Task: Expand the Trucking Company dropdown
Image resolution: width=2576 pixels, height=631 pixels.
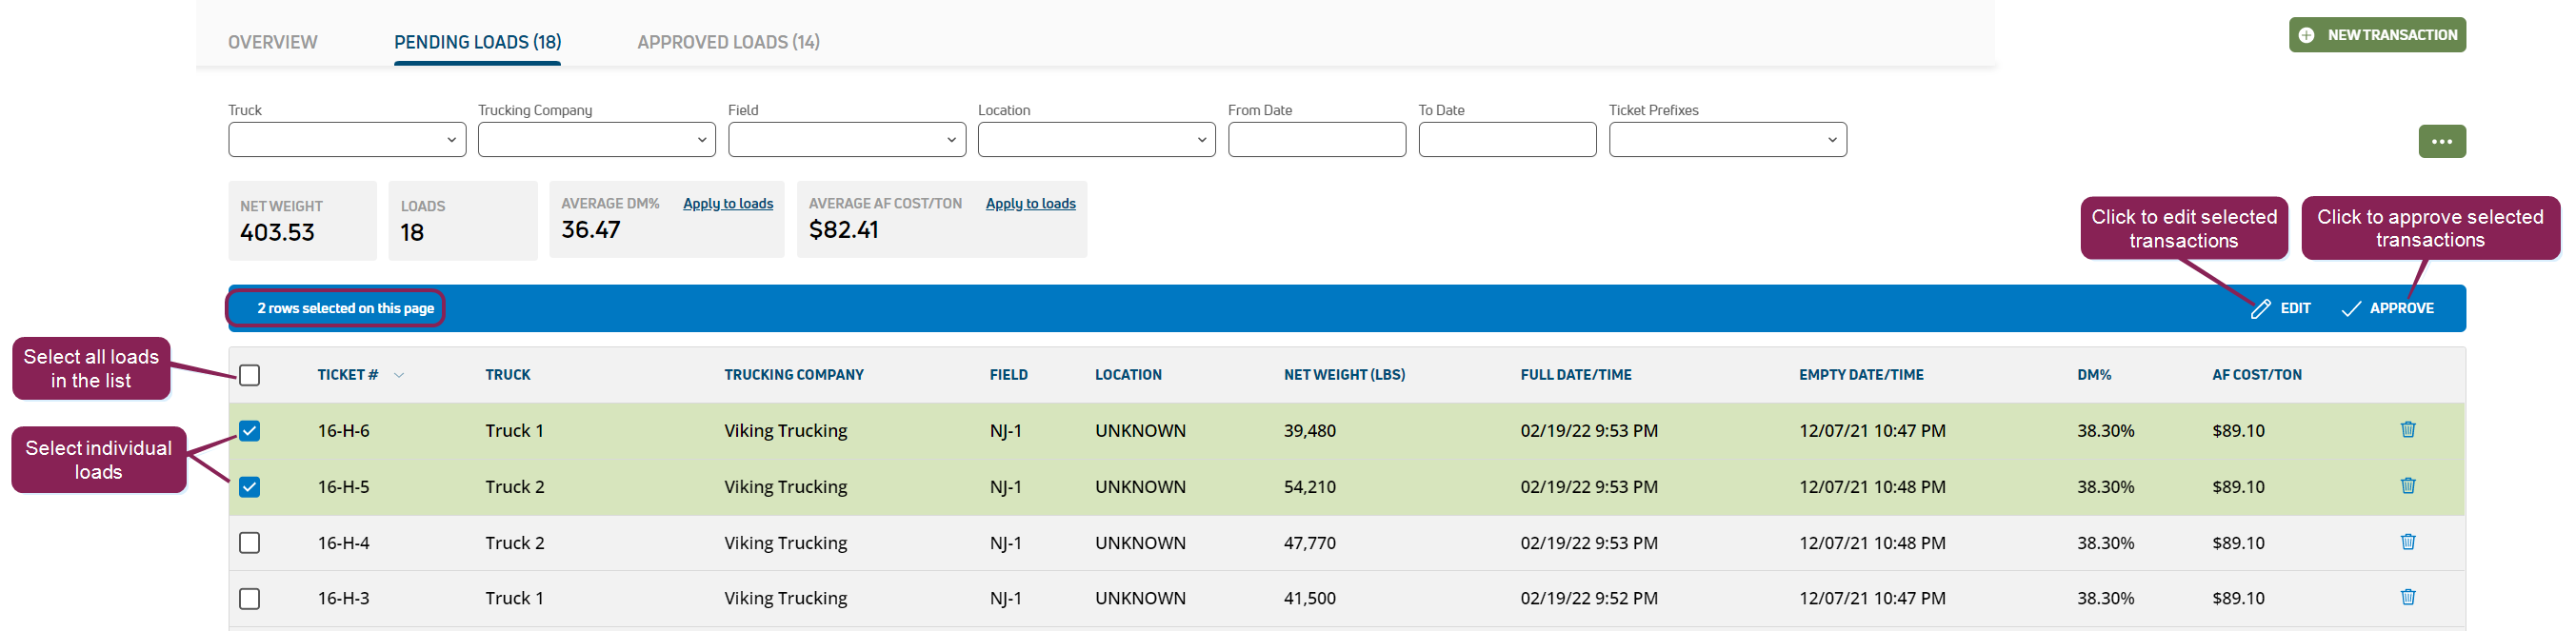Action: tap(596, 140)
